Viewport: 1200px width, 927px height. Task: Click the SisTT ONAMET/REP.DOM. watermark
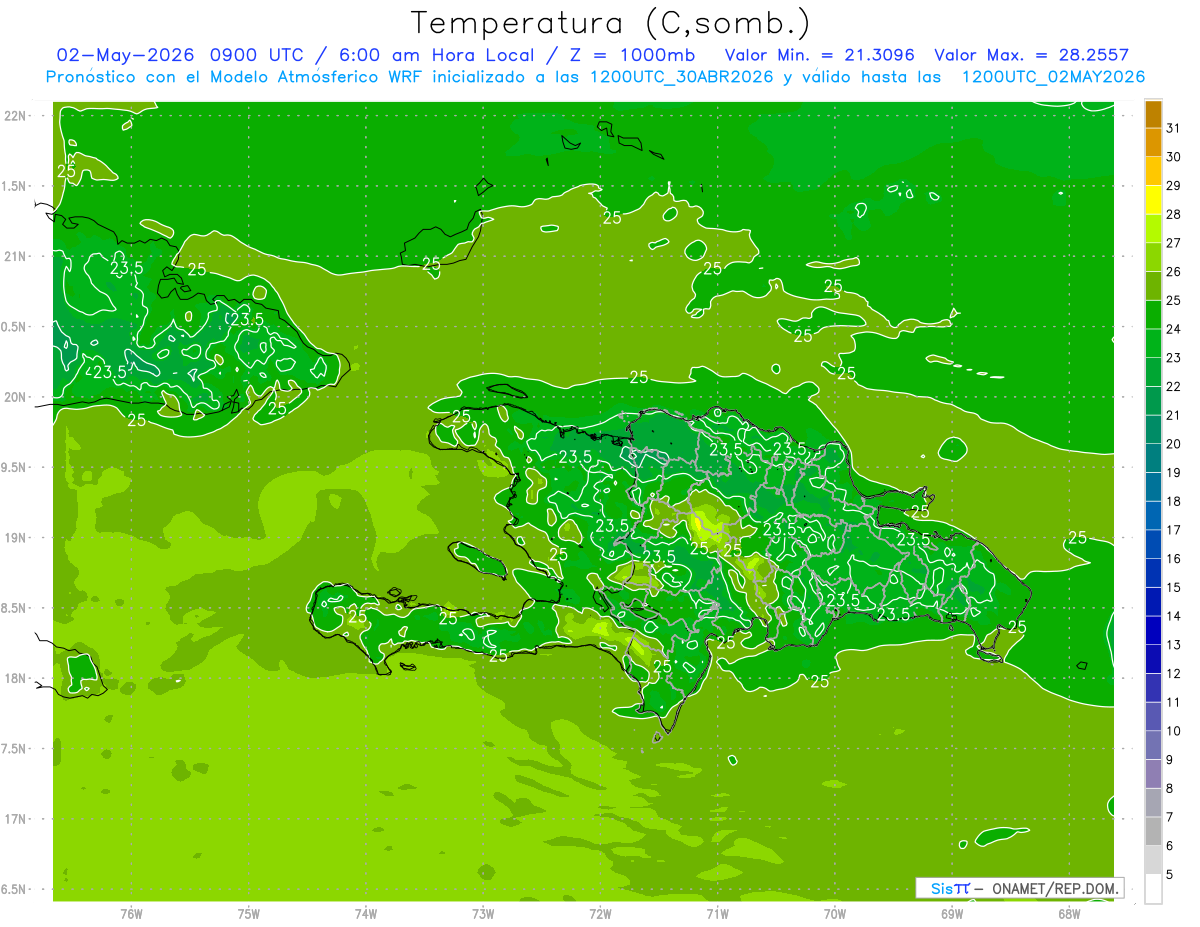1019,888
